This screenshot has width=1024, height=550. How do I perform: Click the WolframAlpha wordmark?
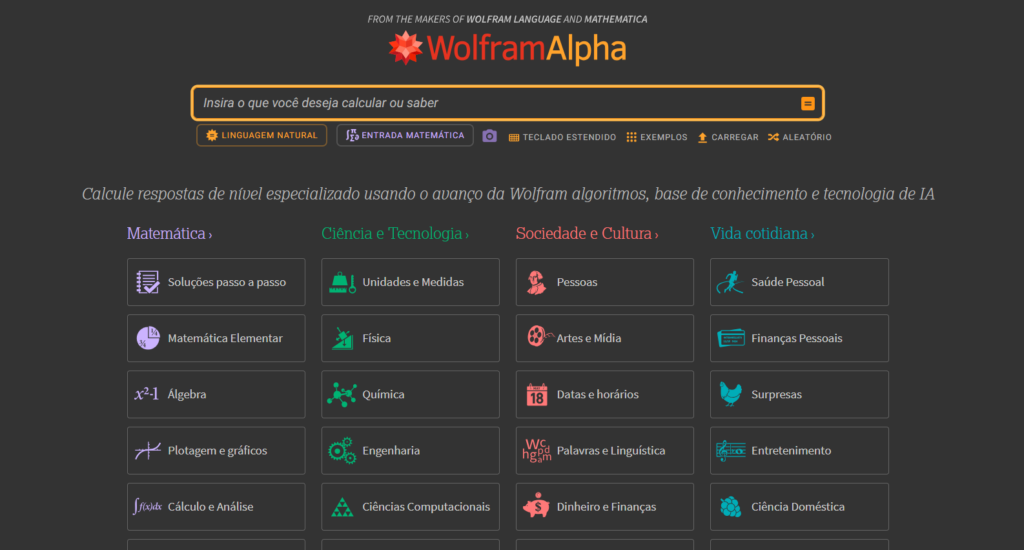526,49
